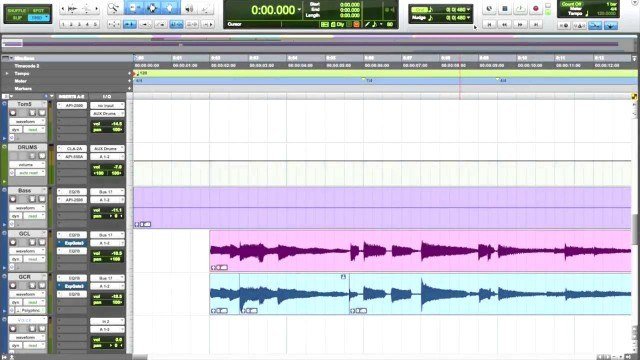Image resolution: width=640 pixels, height=360 pixels.
Task: Select the Scrubber tool
Action: pyautogui.click(x=190, y=9)
